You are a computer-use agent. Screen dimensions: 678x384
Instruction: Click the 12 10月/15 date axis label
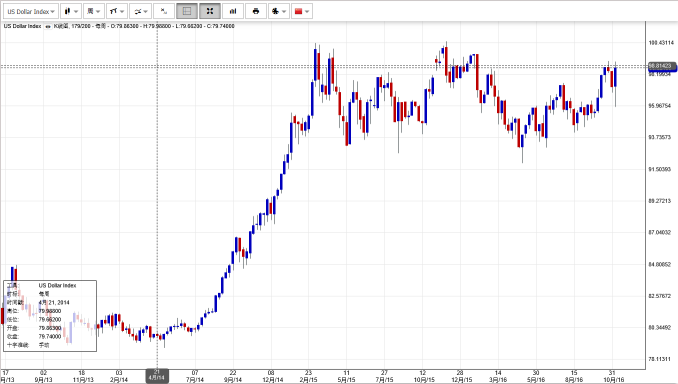[x=423, y=376]
